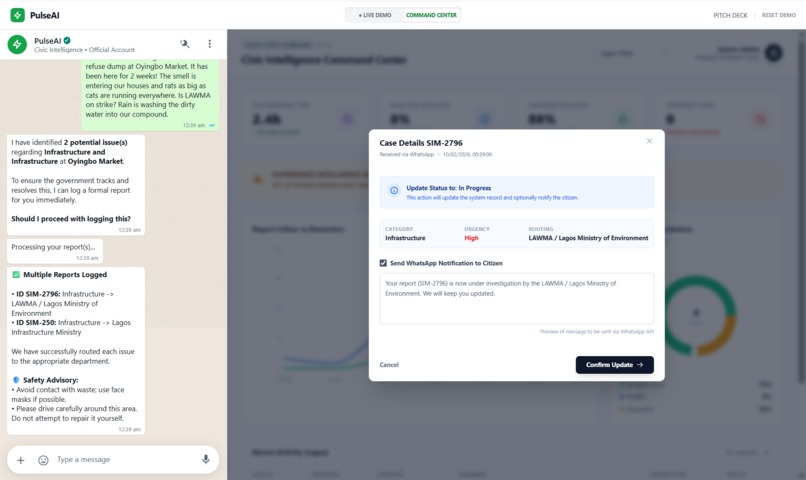Close the Case Details dialog with X

click(x=649, y=141)
